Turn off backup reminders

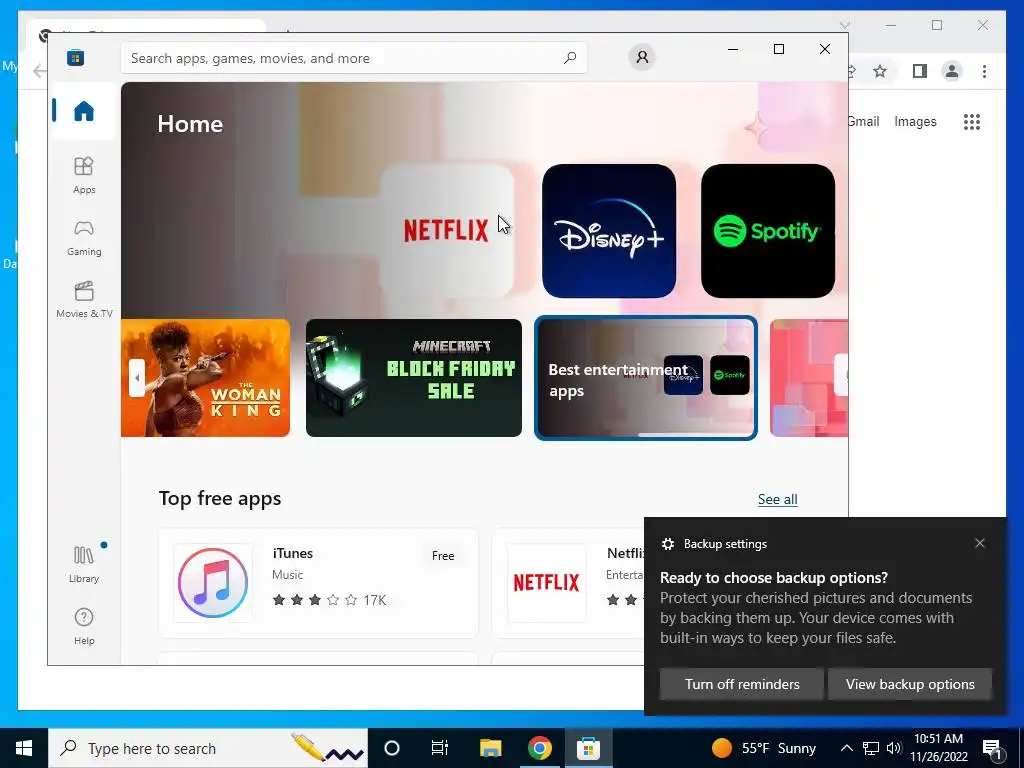click(x=741, y=684)
